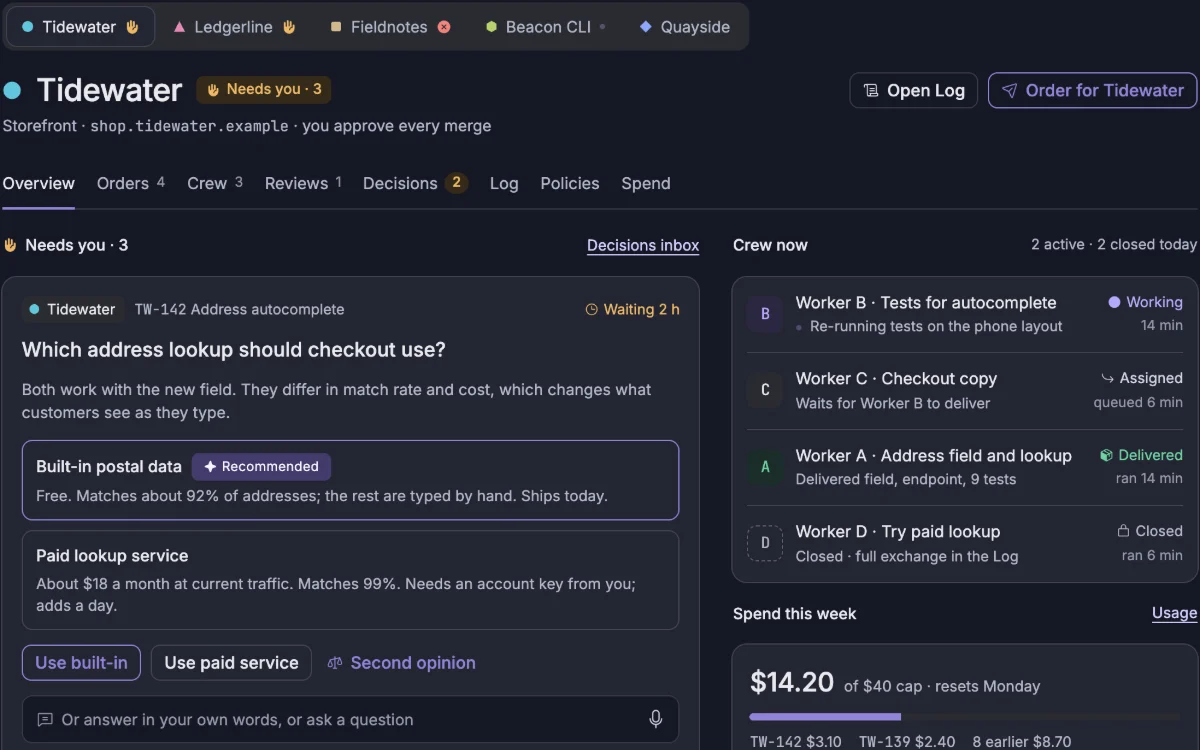Click the Needs you · 3 badge beside the title
1200x750 pixels.
point(264,89)
